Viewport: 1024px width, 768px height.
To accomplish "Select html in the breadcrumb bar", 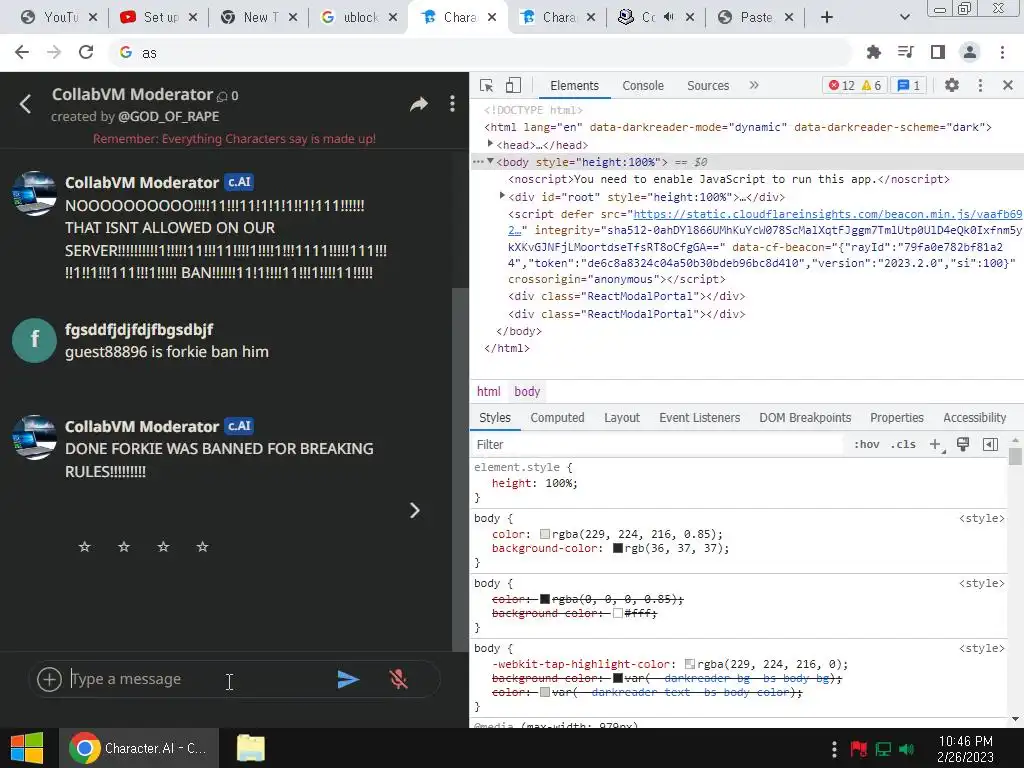I will click(488, 392).
